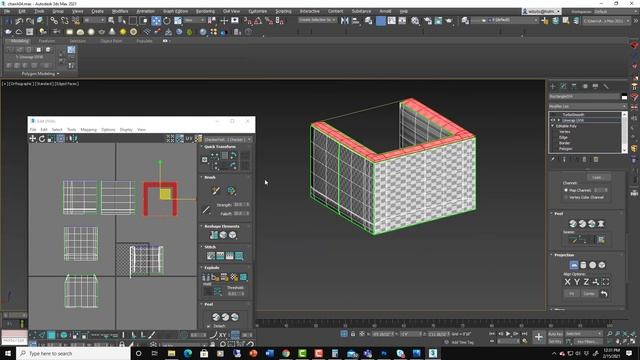Open the Modifier List dropdown
This screenshot has height=360, width=640.
pyautogui.click(x=587, y=106)
